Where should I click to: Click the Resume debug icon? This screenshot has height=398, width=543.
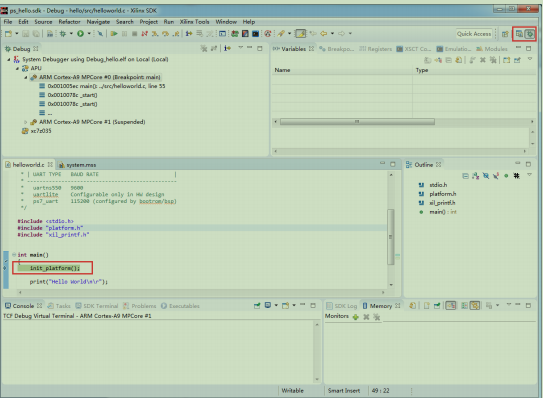click(x=114, y=34)
